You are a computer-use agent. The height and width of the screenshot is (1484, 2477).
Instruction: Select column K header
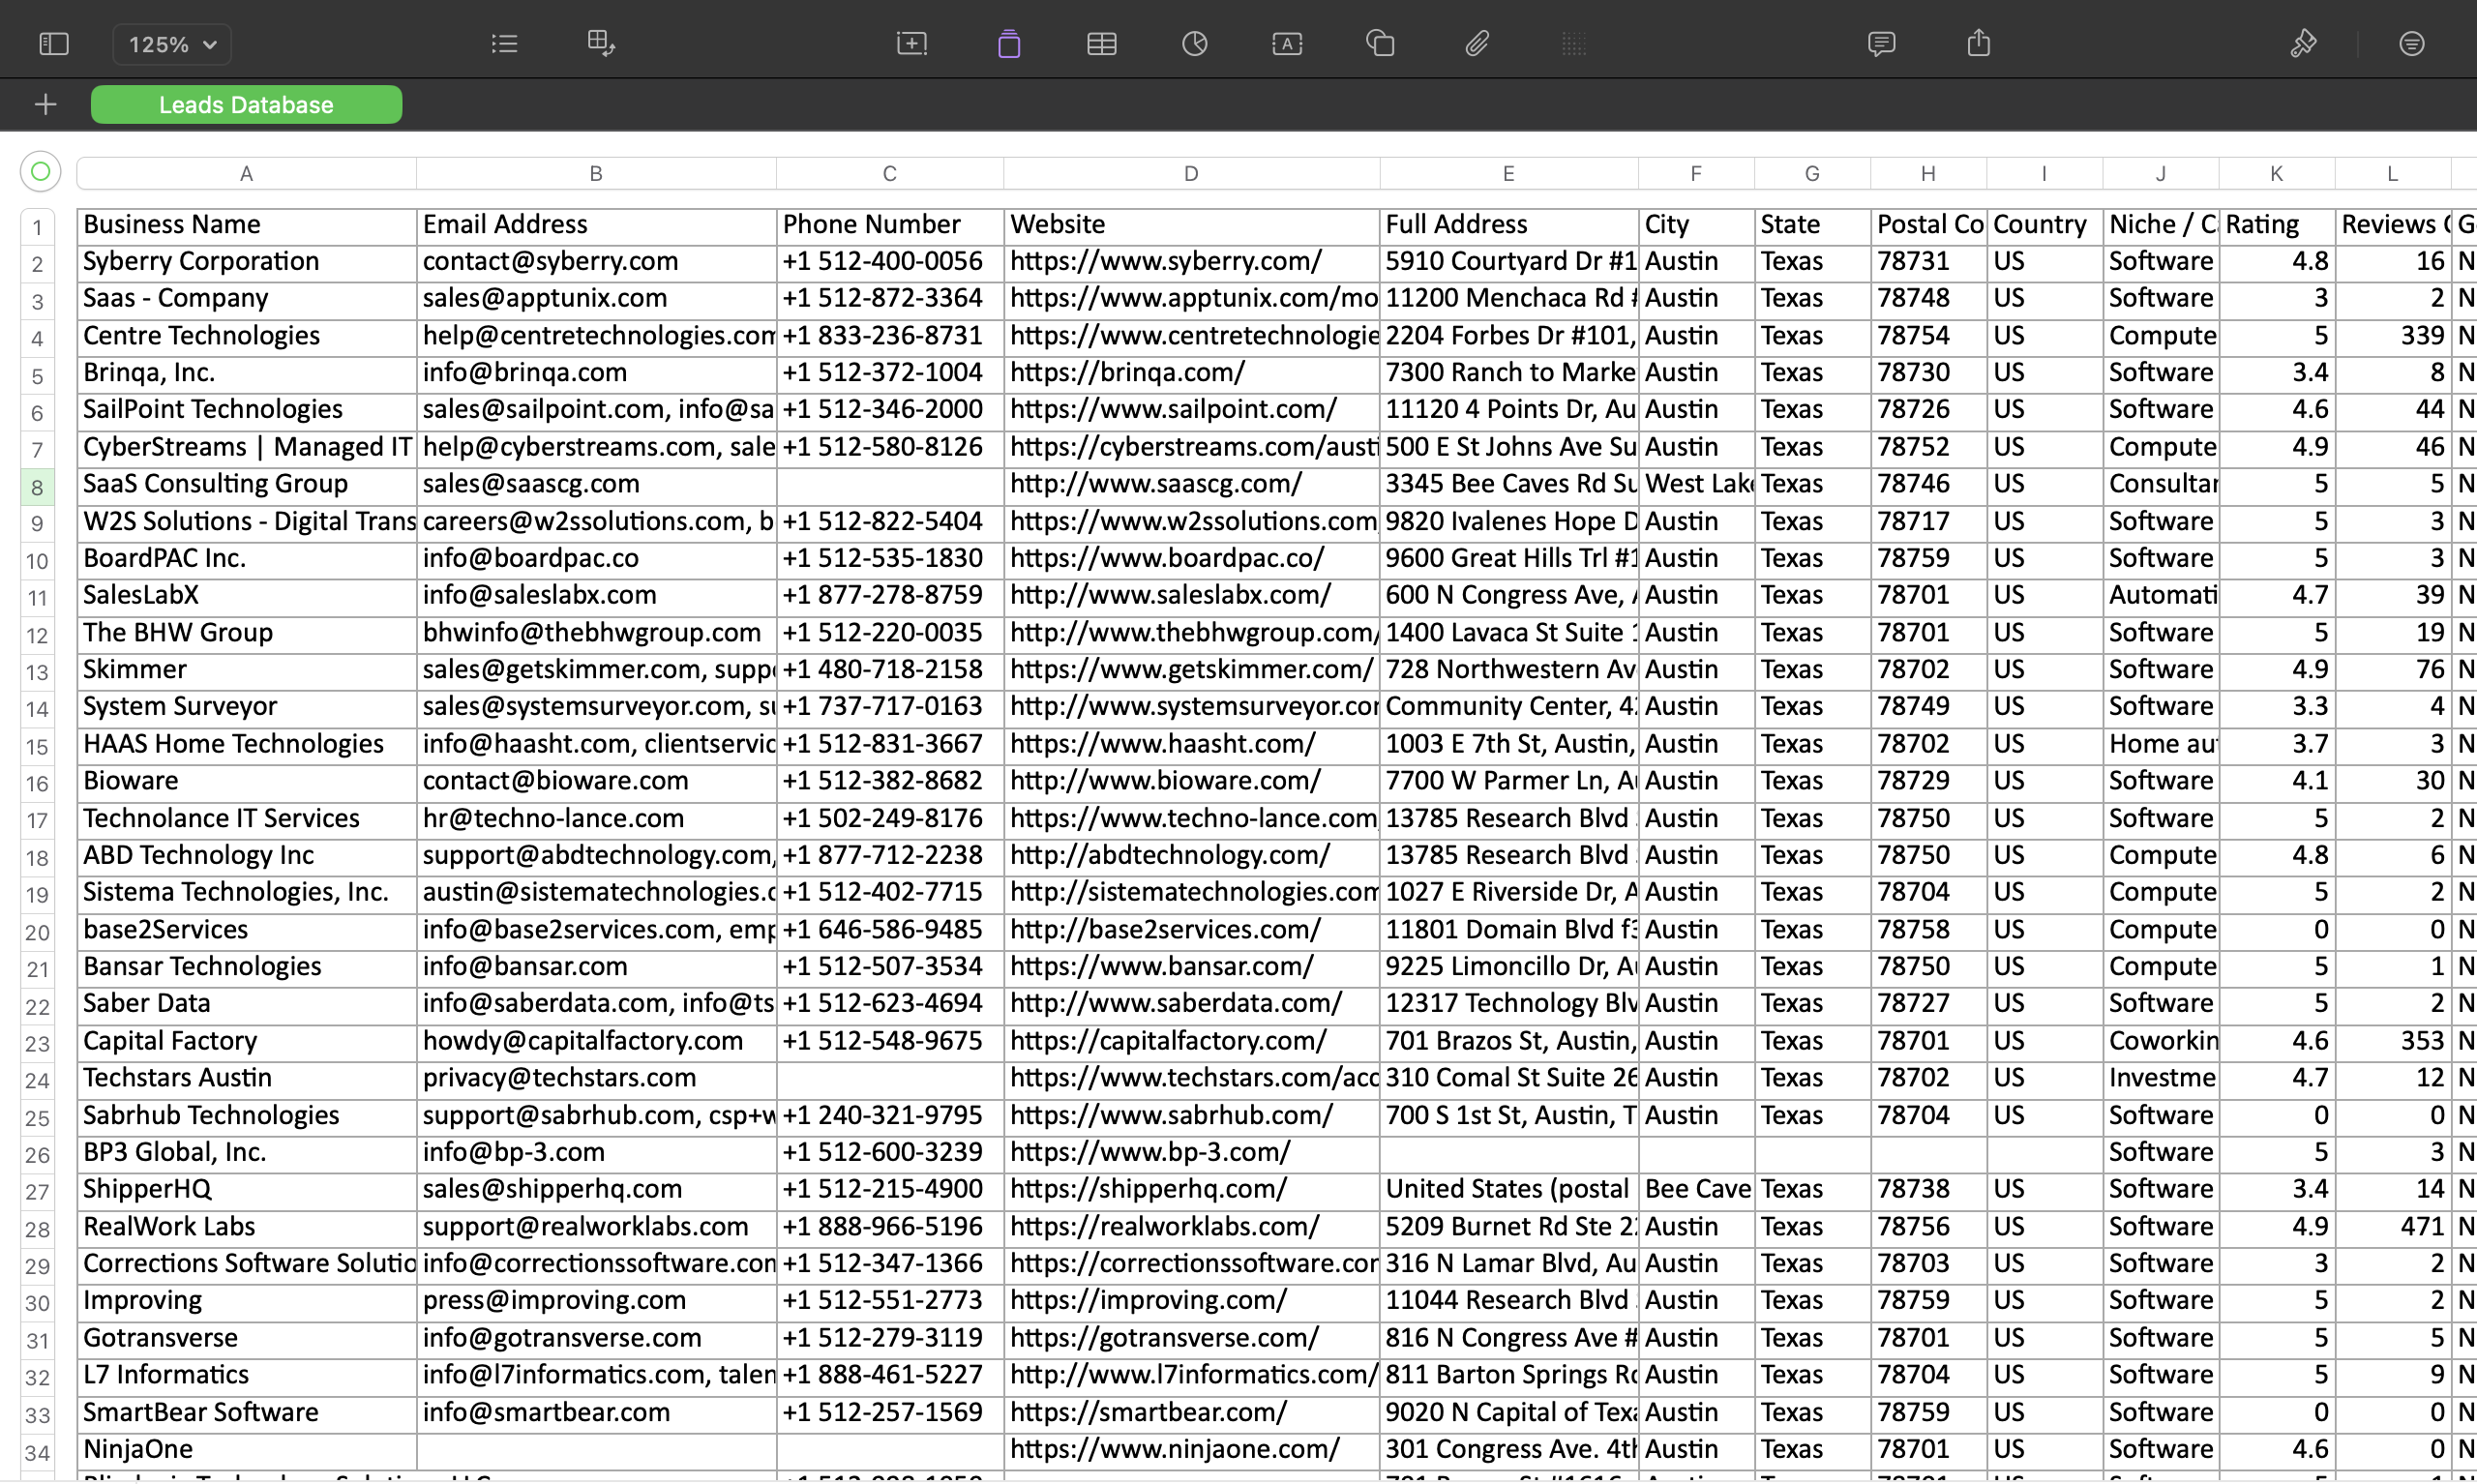(2277, 173)
